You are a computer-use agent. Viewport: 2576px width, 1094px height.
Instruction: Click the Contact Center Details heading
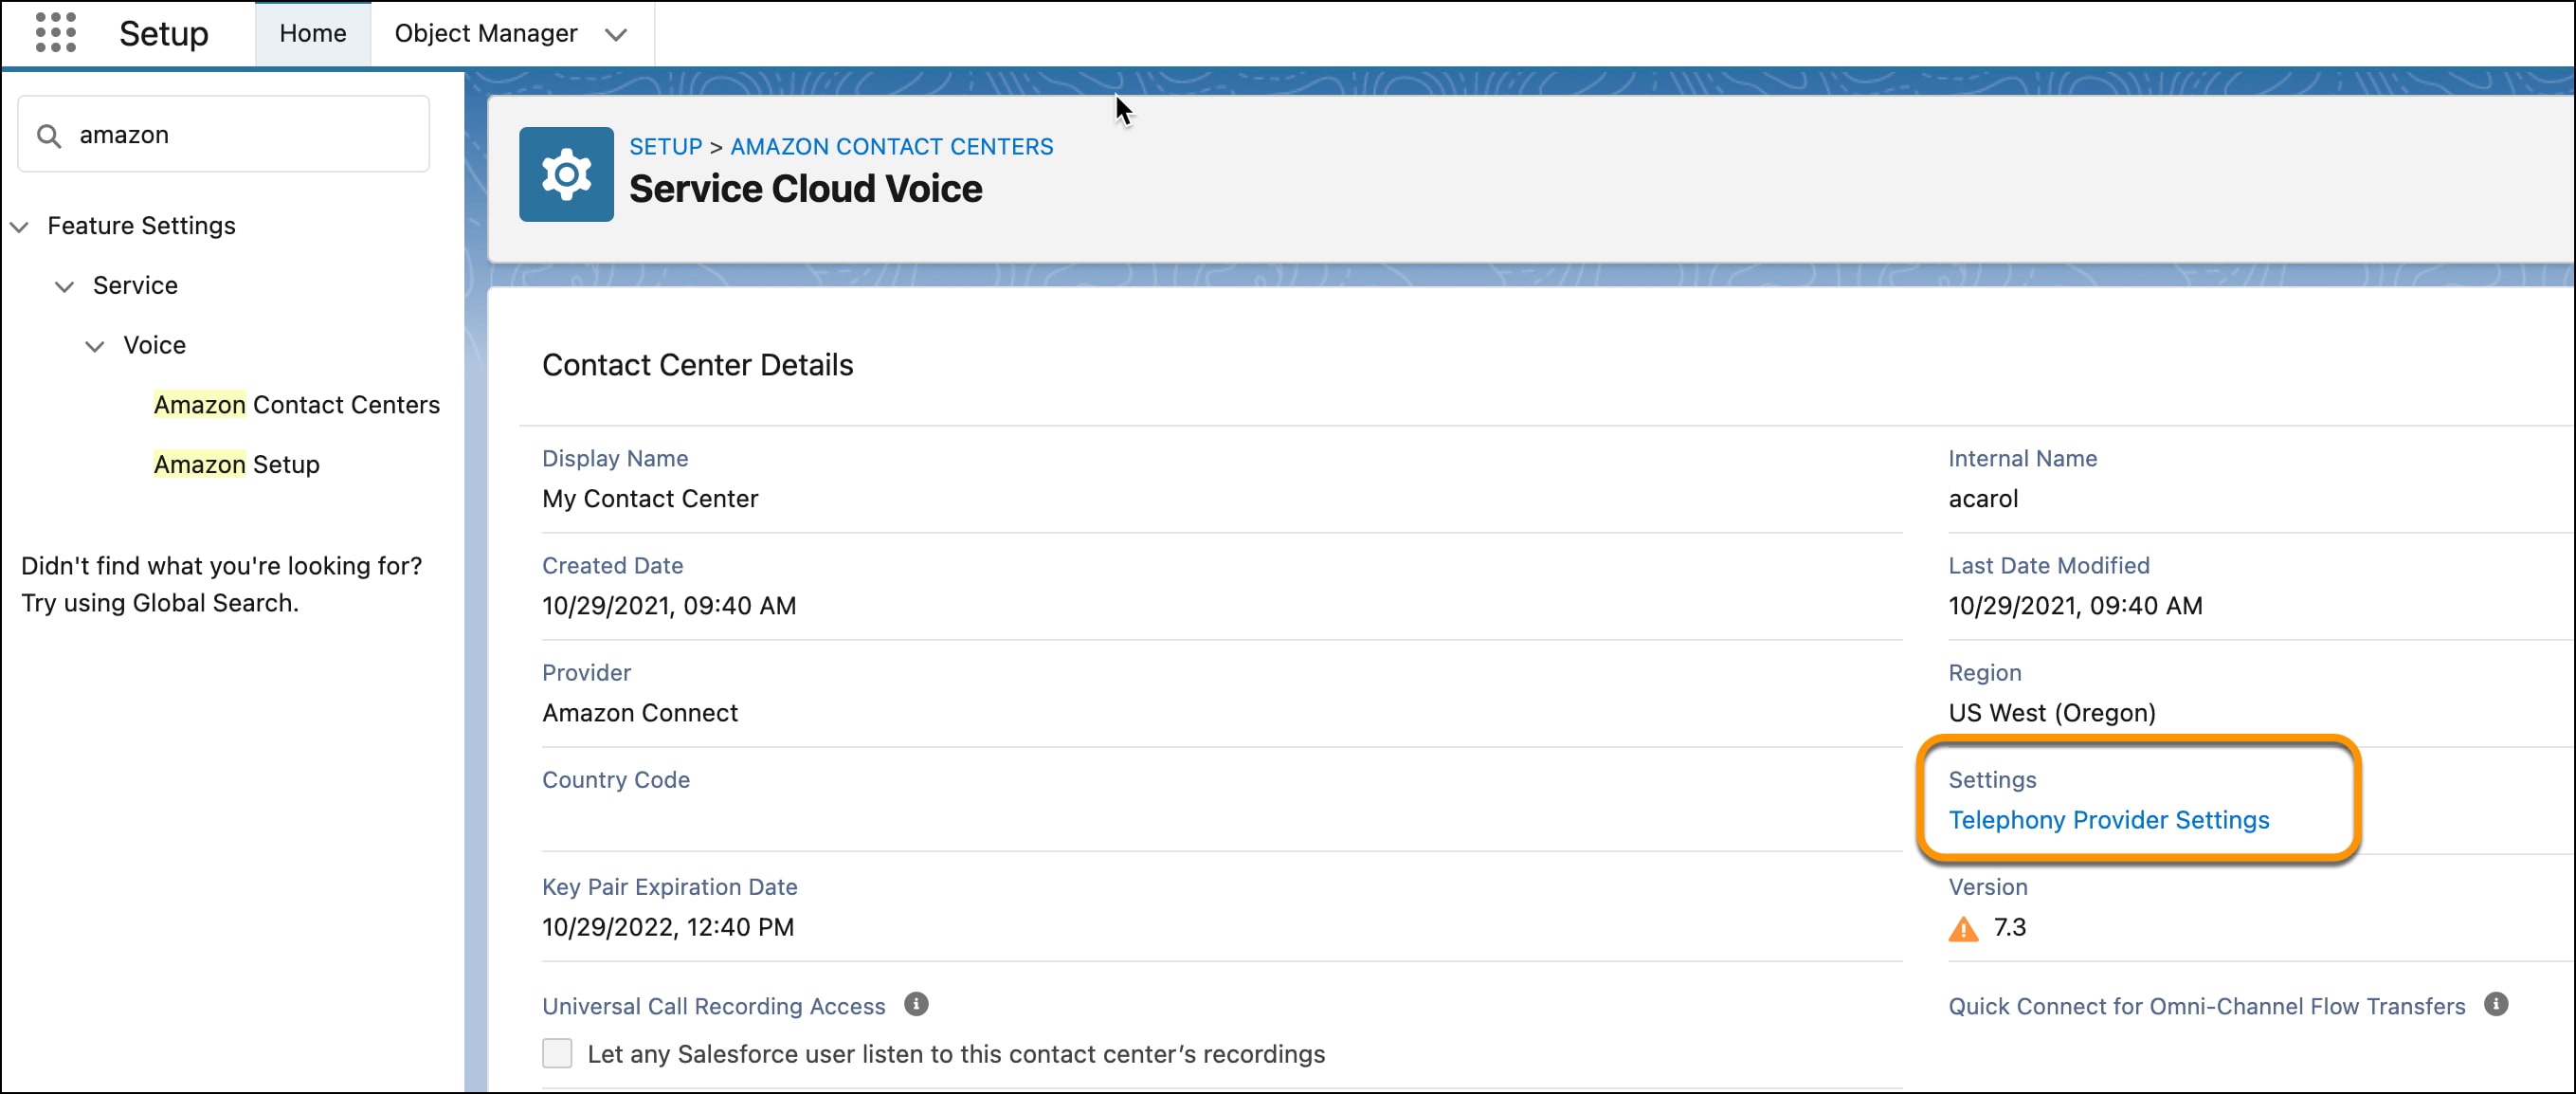pyautogui.click(x=697, y=364)
